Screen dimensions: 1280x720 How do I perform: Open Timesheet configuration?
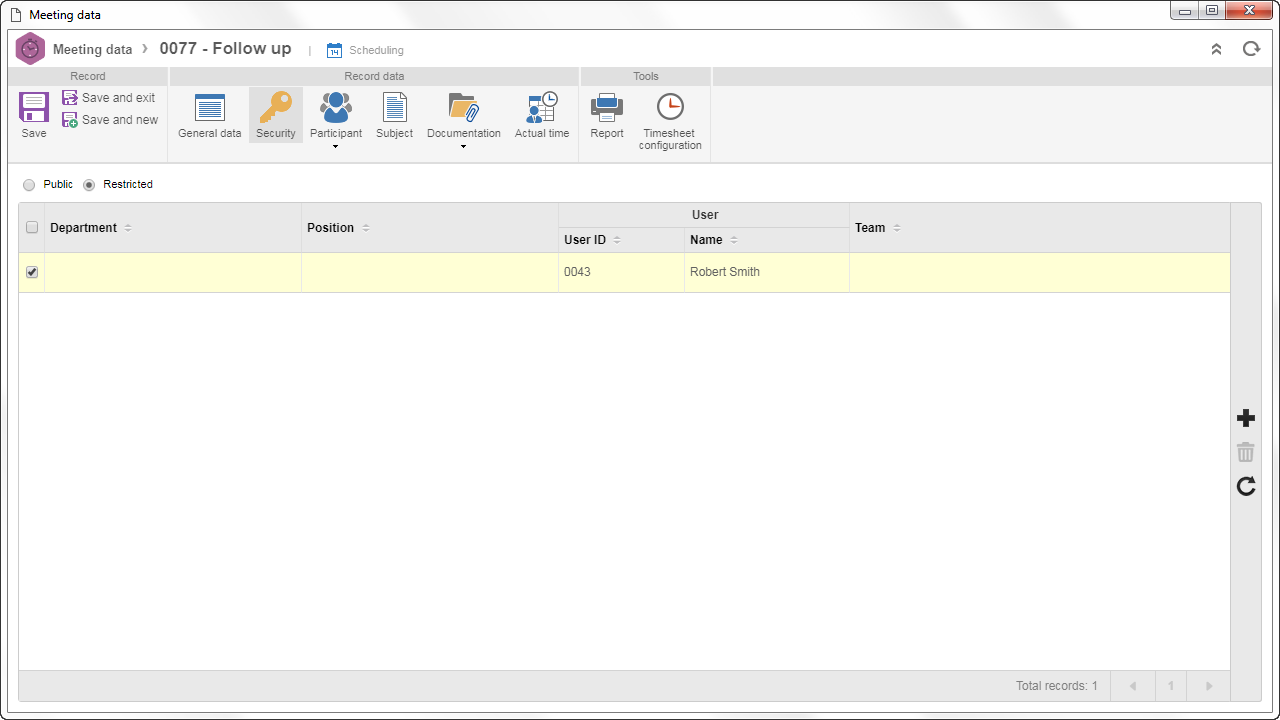click(670, 121)
